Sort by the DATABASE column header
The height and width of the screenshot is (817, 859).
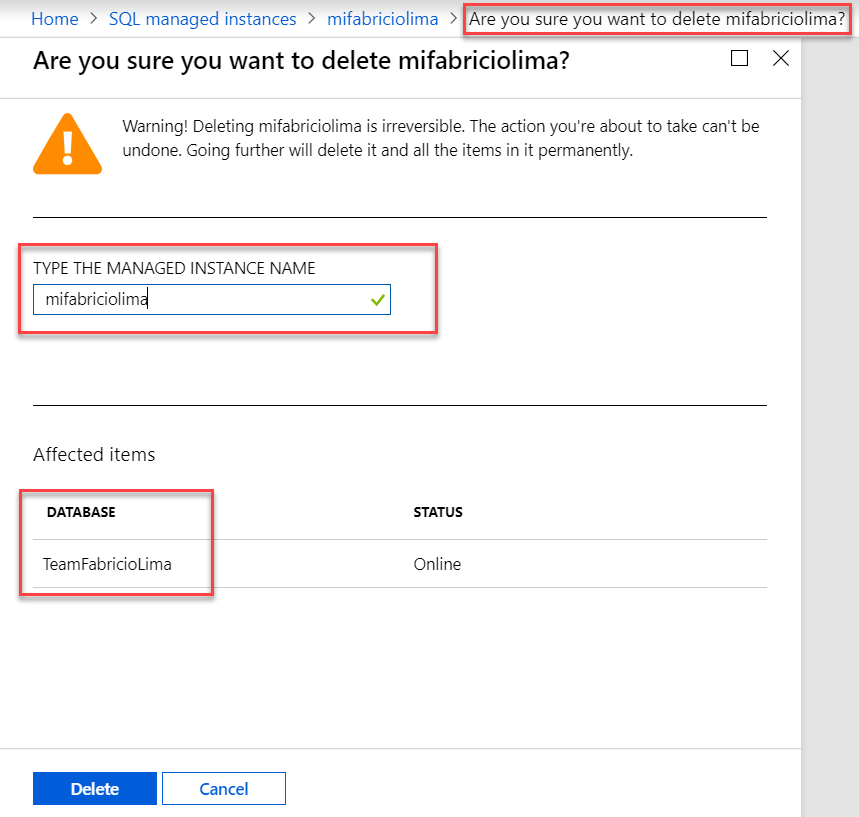coord(81,513)
